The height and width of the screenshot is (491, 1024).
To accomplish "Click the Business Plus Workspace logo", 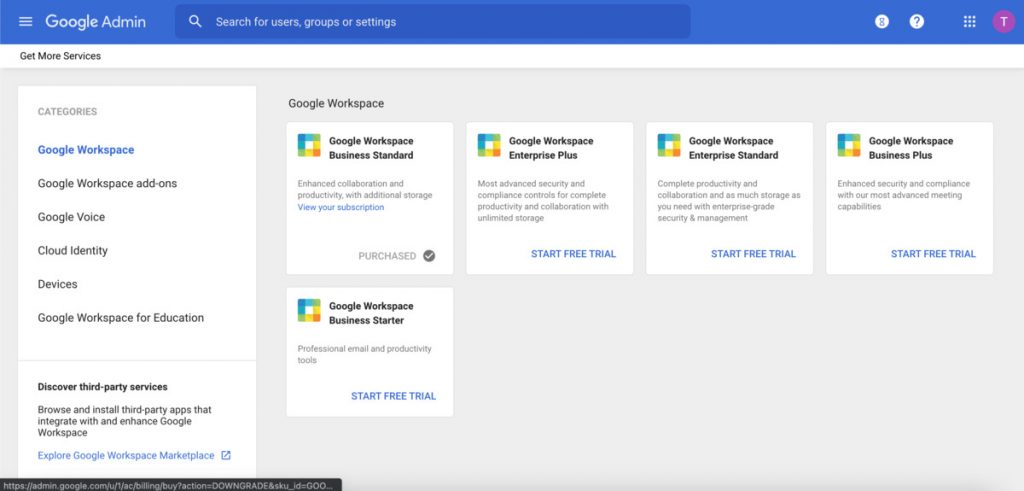I will point(849,145).
